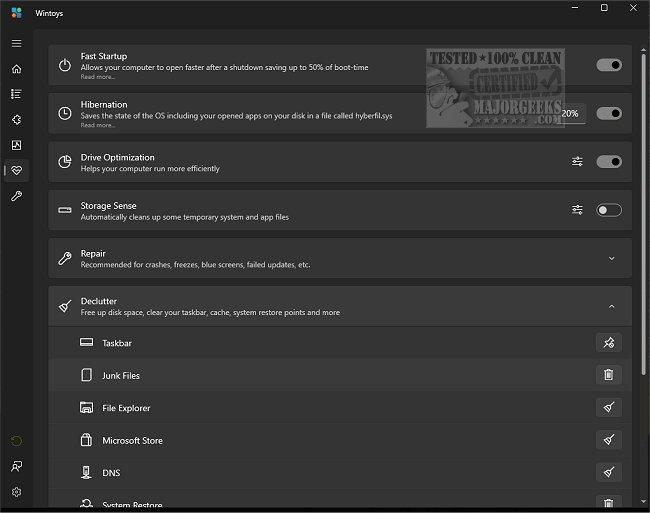Open Drive Optimization options sliders icon

coord(577,162)
